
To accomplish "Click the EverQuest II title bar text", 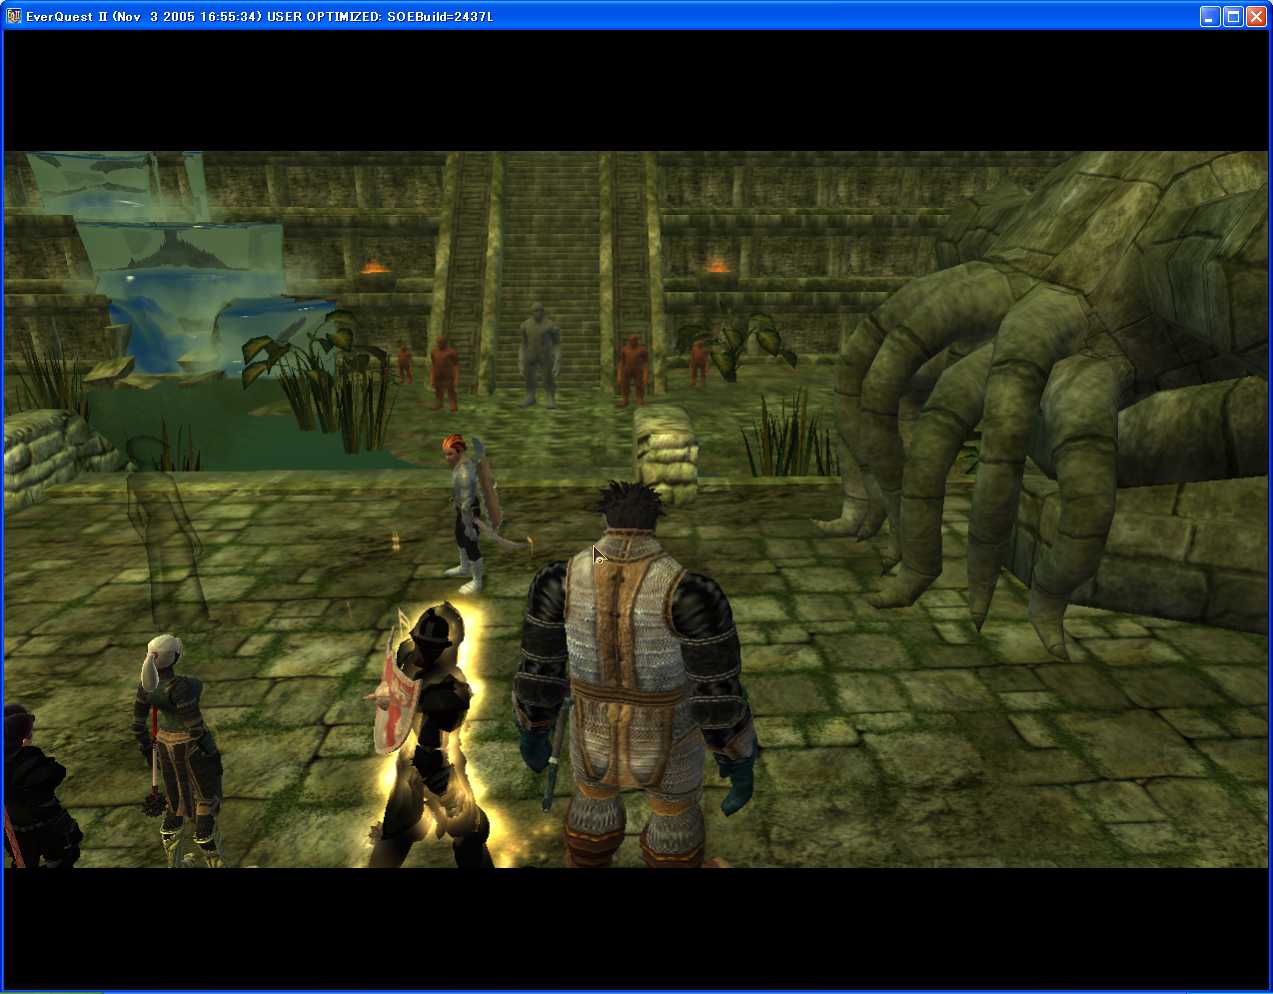I will [x=260, y=17].
